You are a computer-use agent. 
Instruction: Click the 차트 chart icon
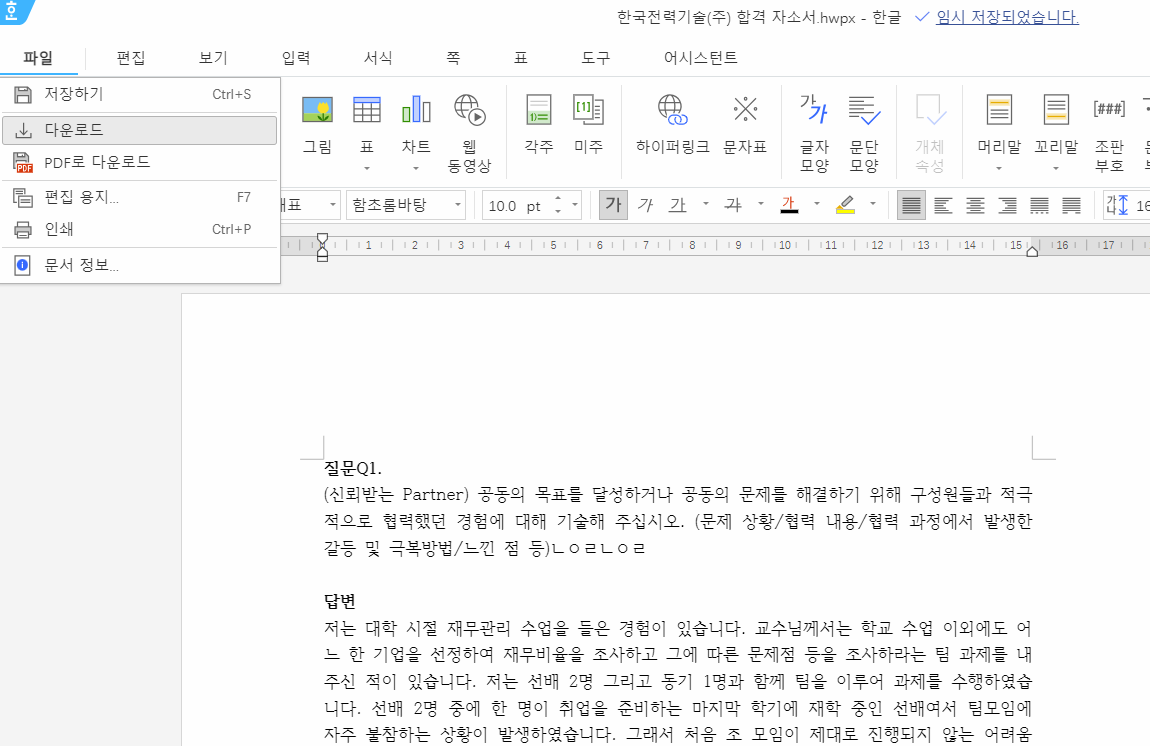click(x=416, y=110)
